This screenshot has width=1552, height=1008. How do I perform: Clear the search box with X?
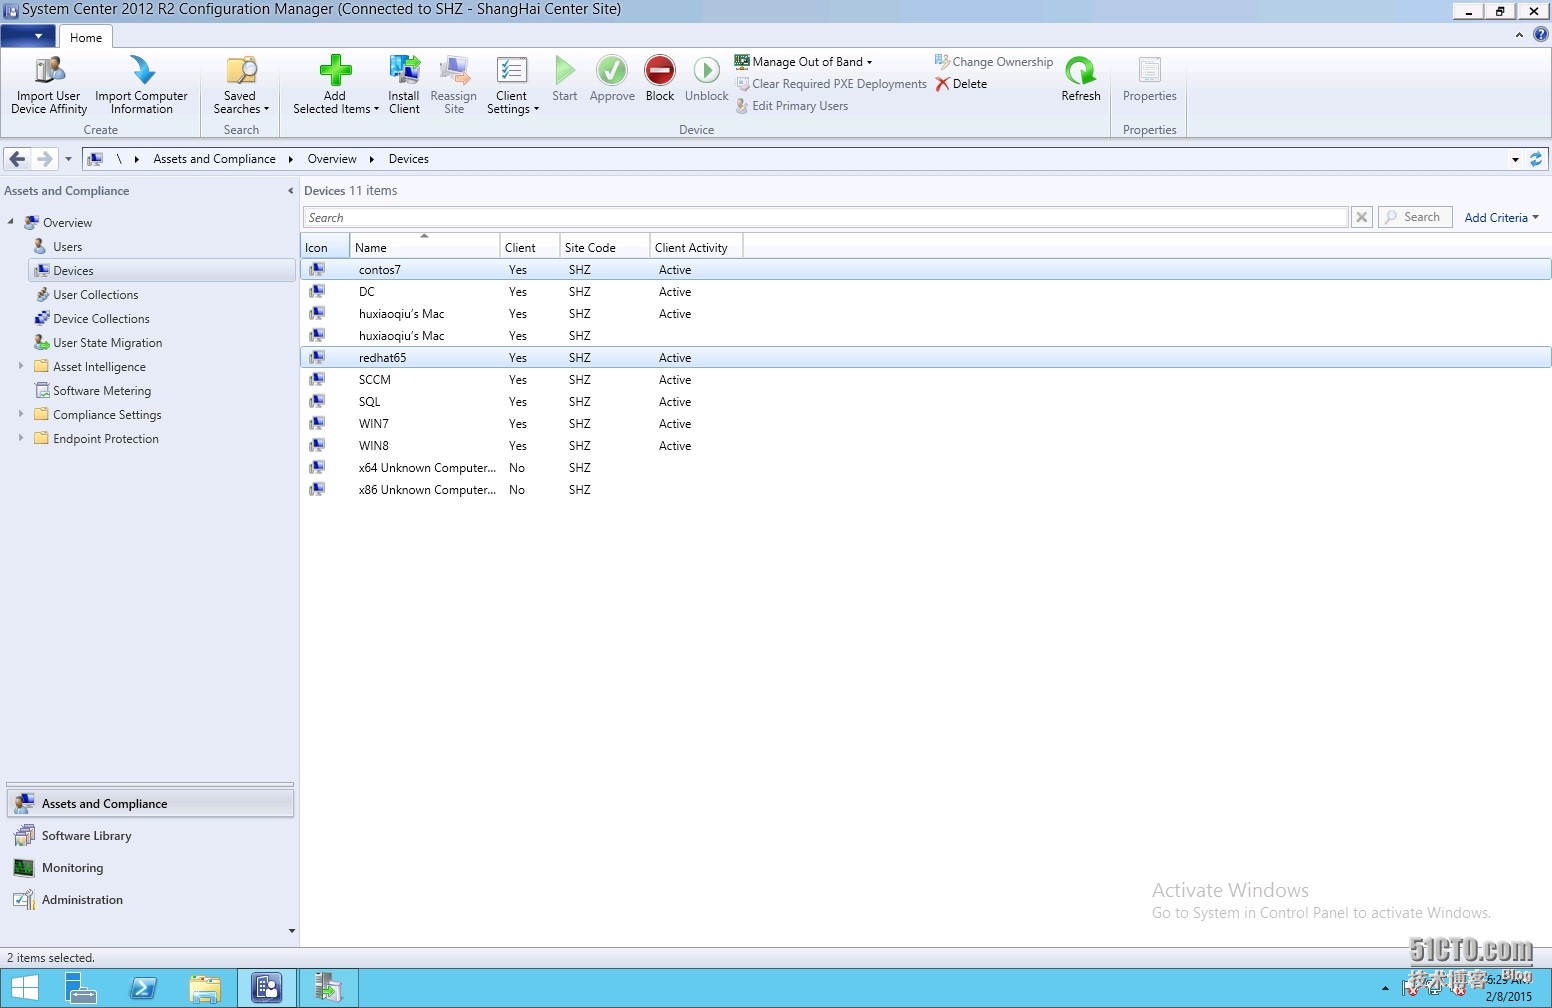(1362, 217)
